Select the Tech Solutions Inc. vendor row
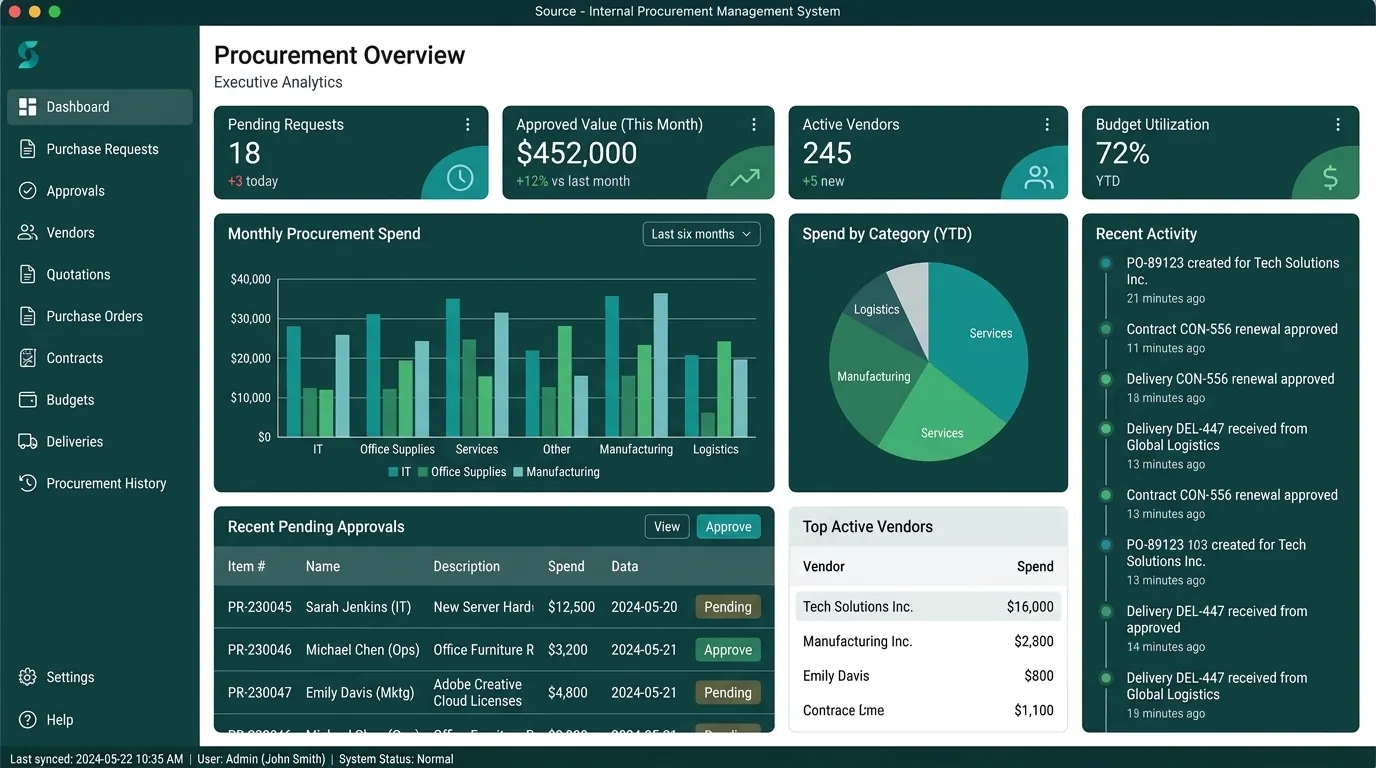 tap(928, 607)
